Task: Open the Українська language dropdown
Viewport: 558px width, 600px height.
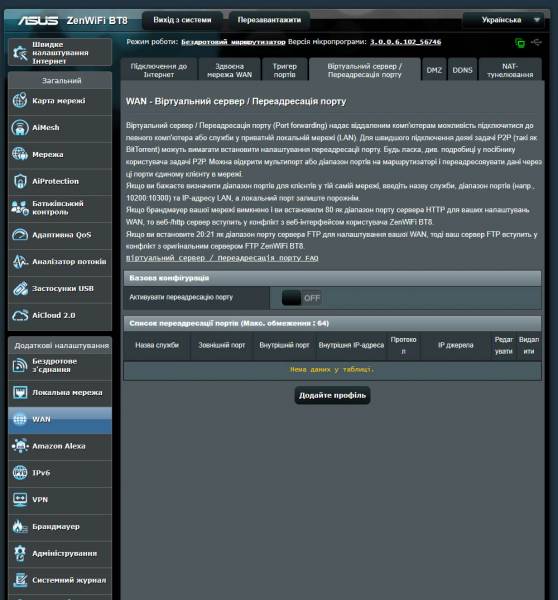Action: coord(503,20)
